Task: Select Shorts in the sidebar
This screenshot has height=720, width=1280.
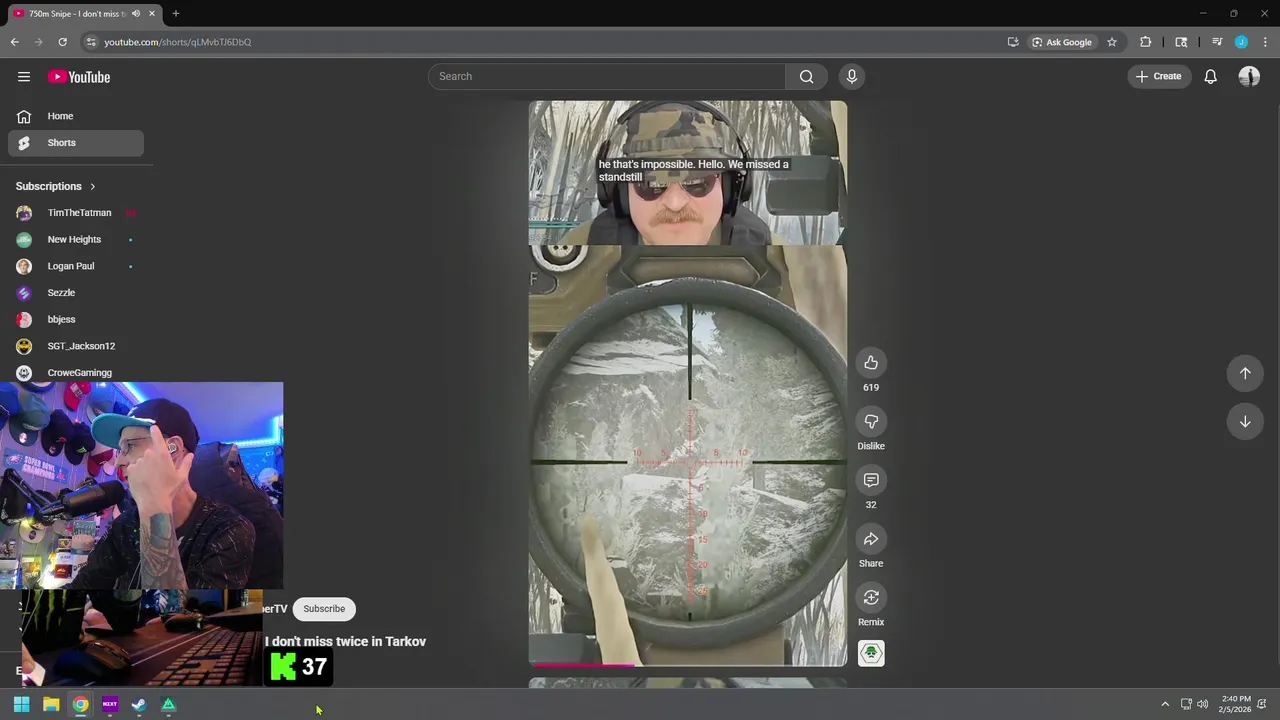Action: 76,143
